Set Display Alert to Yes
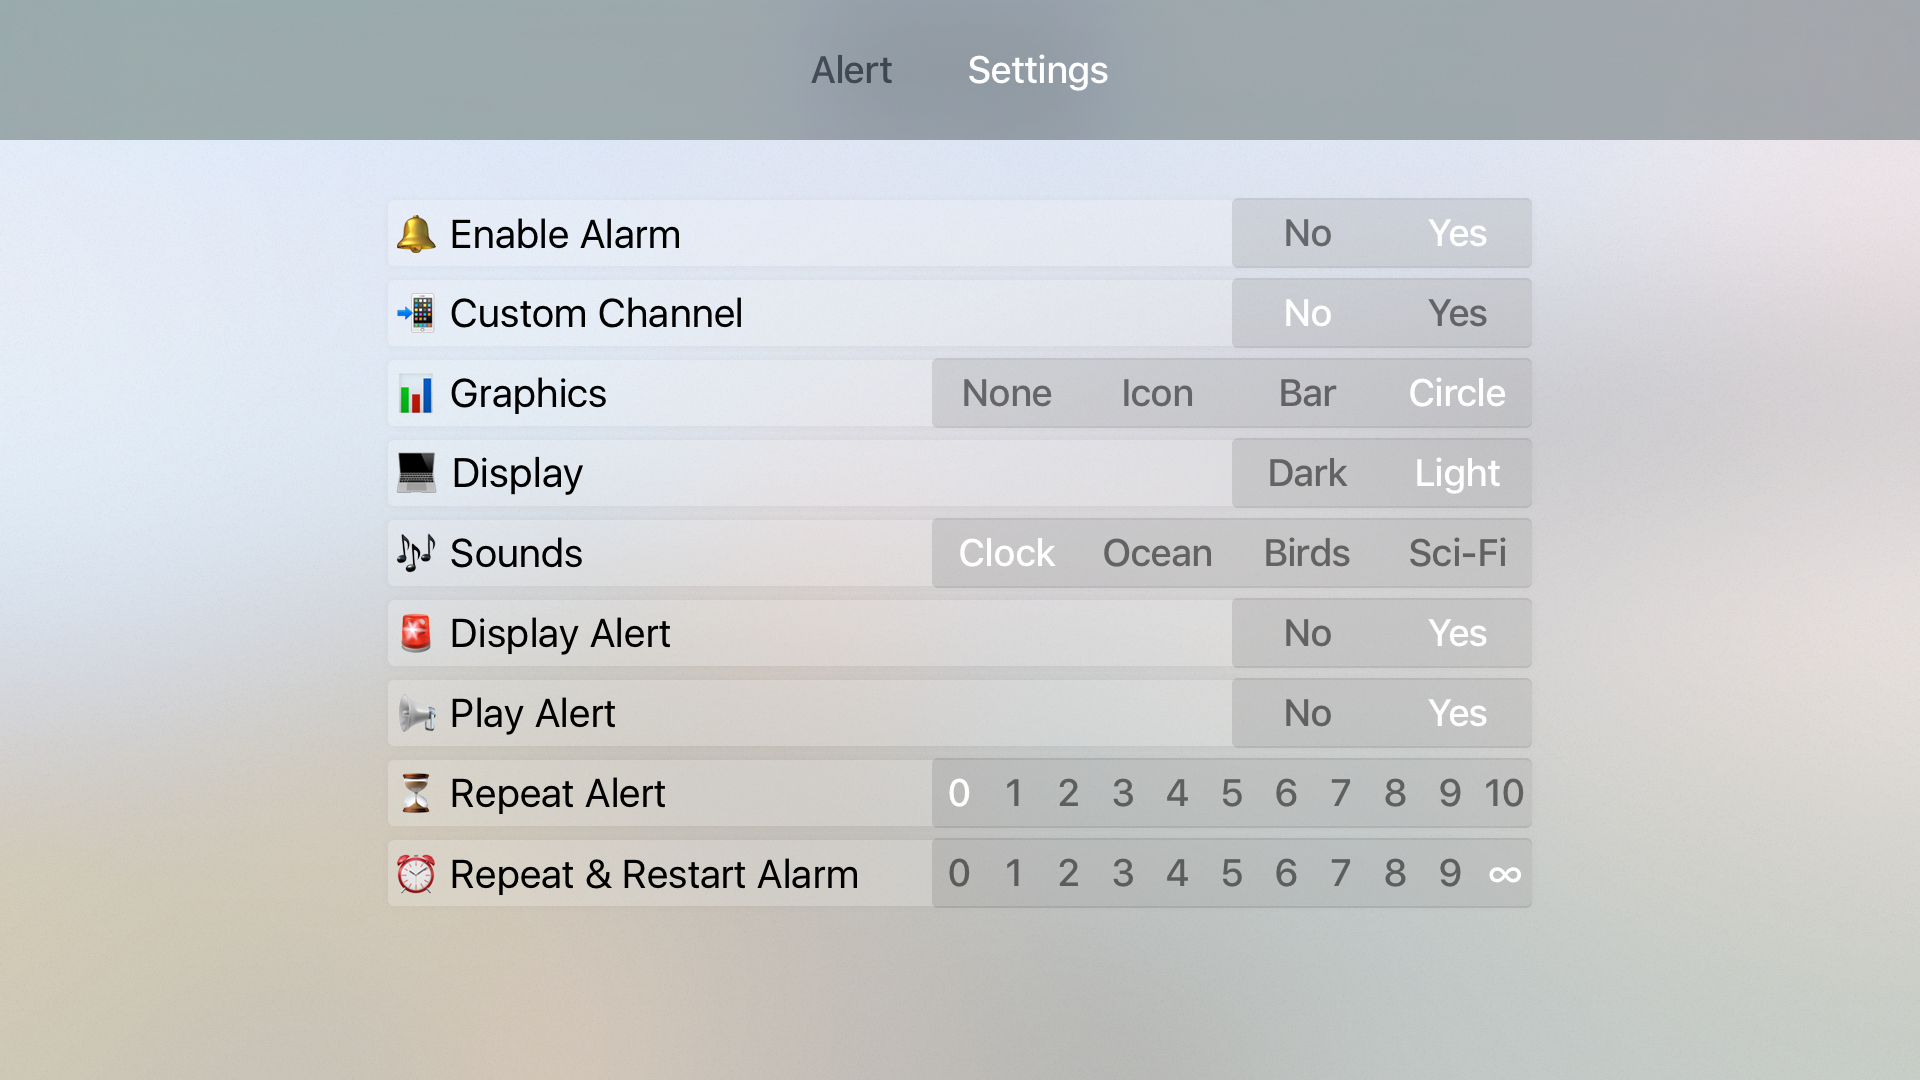The height and width of the screenshot is (1080, 1920). coord(1457,633)
